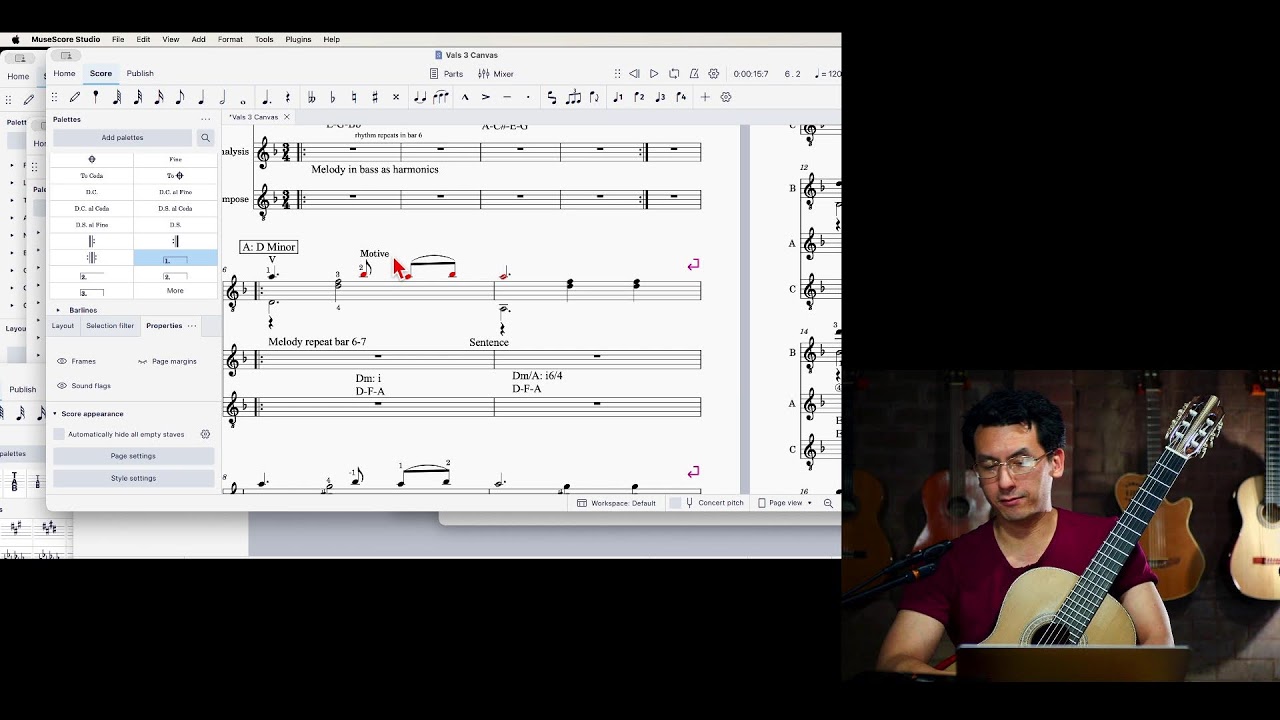Toggle the flat accidental
1280x720 pixels.
point(333,97)
